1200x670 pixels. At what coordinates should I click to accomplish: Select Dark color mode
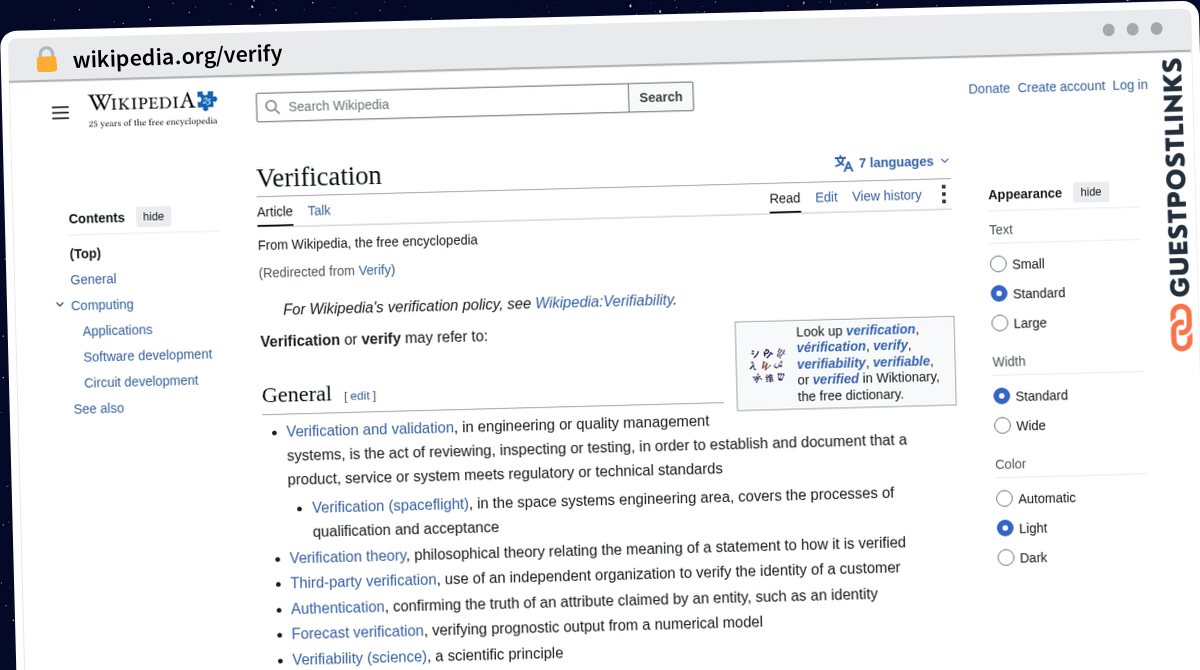coord(1006,558)
